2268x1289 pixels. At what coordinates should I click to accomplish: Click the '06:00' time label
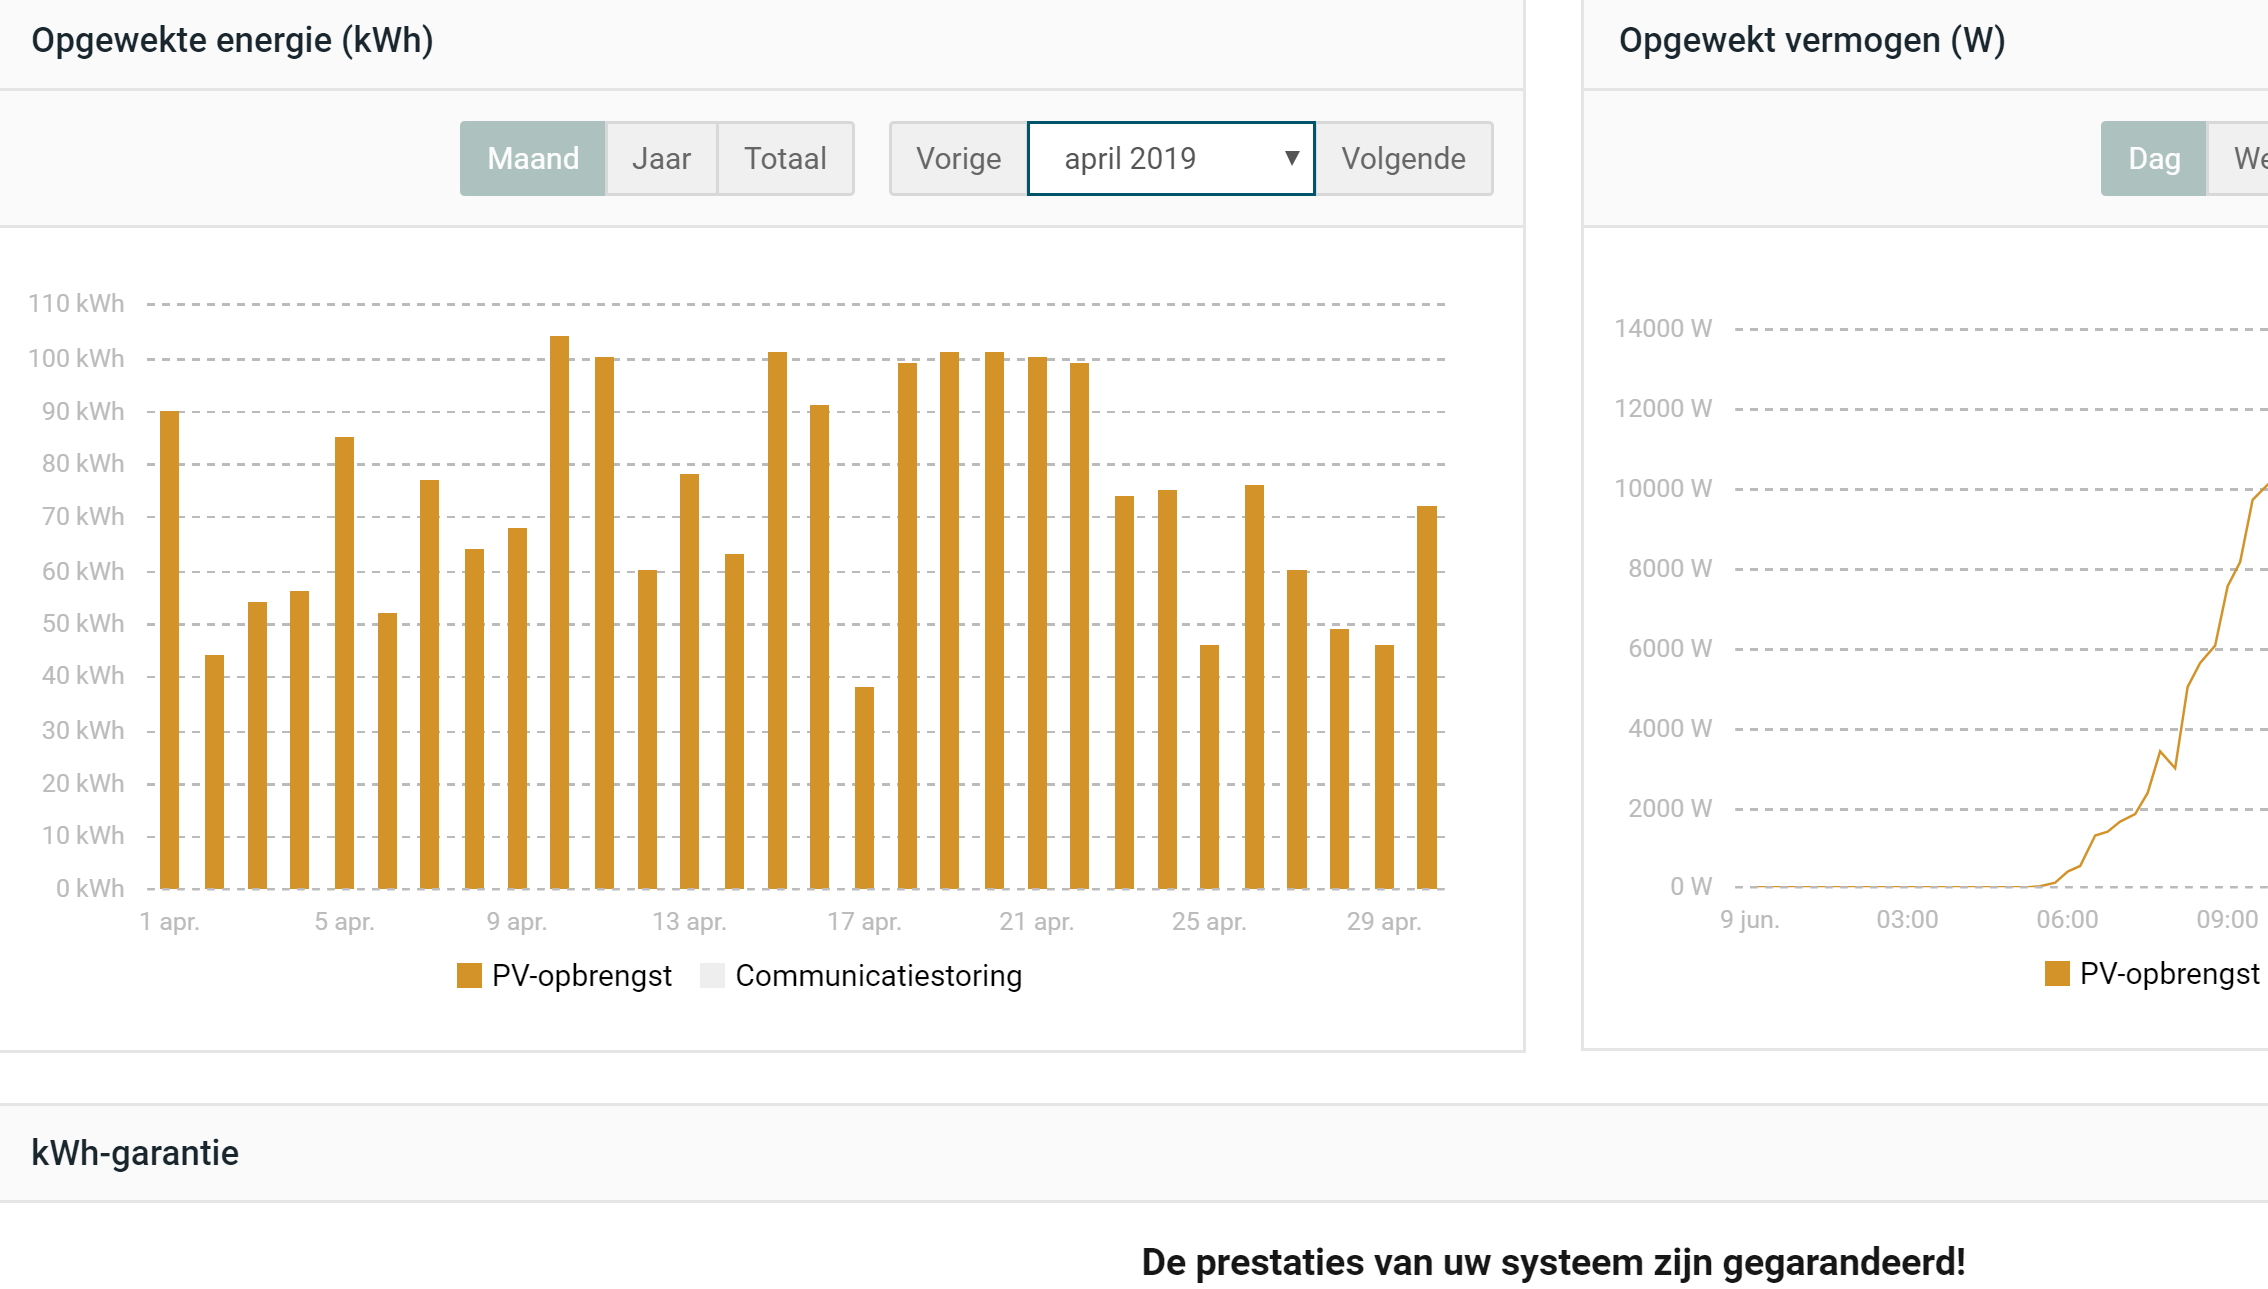(2067, 919)
